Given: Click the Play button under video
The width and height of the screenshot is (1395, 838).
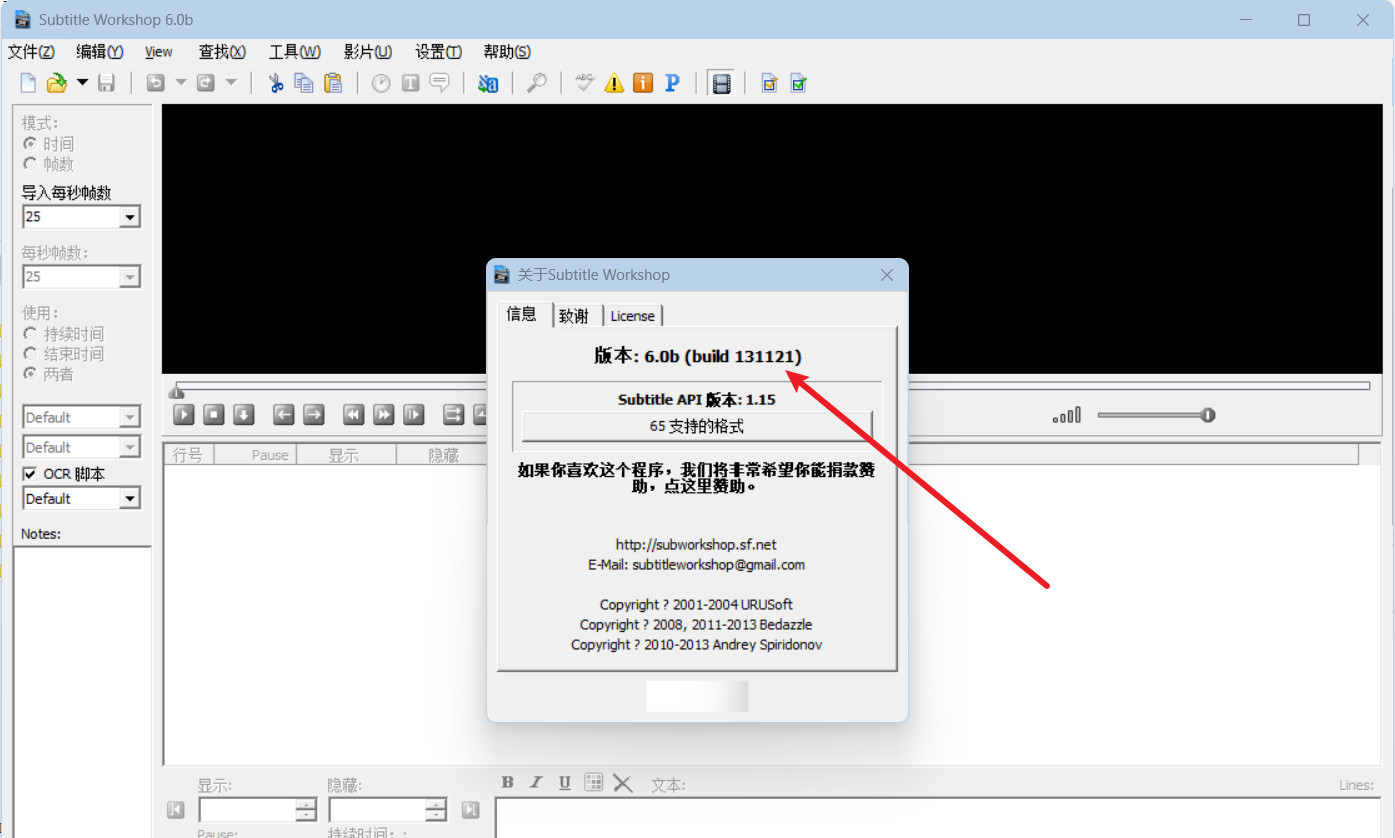Looking at the screenshot, I should (x=184, y=414).
